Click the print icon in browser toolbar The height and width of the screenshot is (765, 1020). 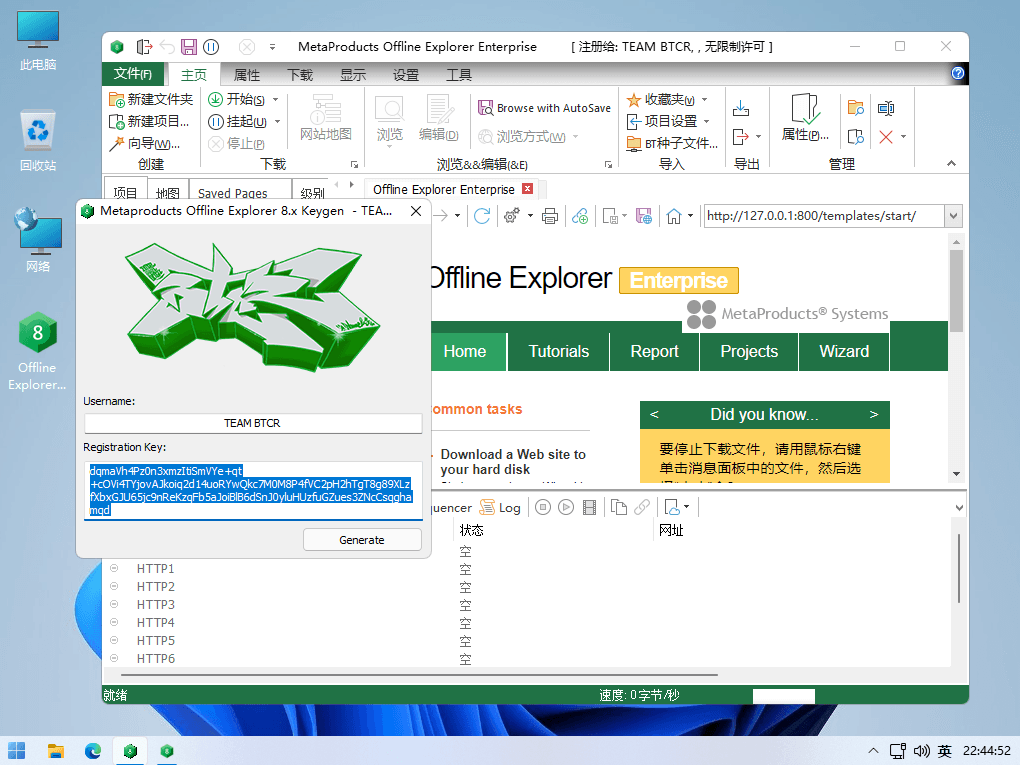(550, 216)
